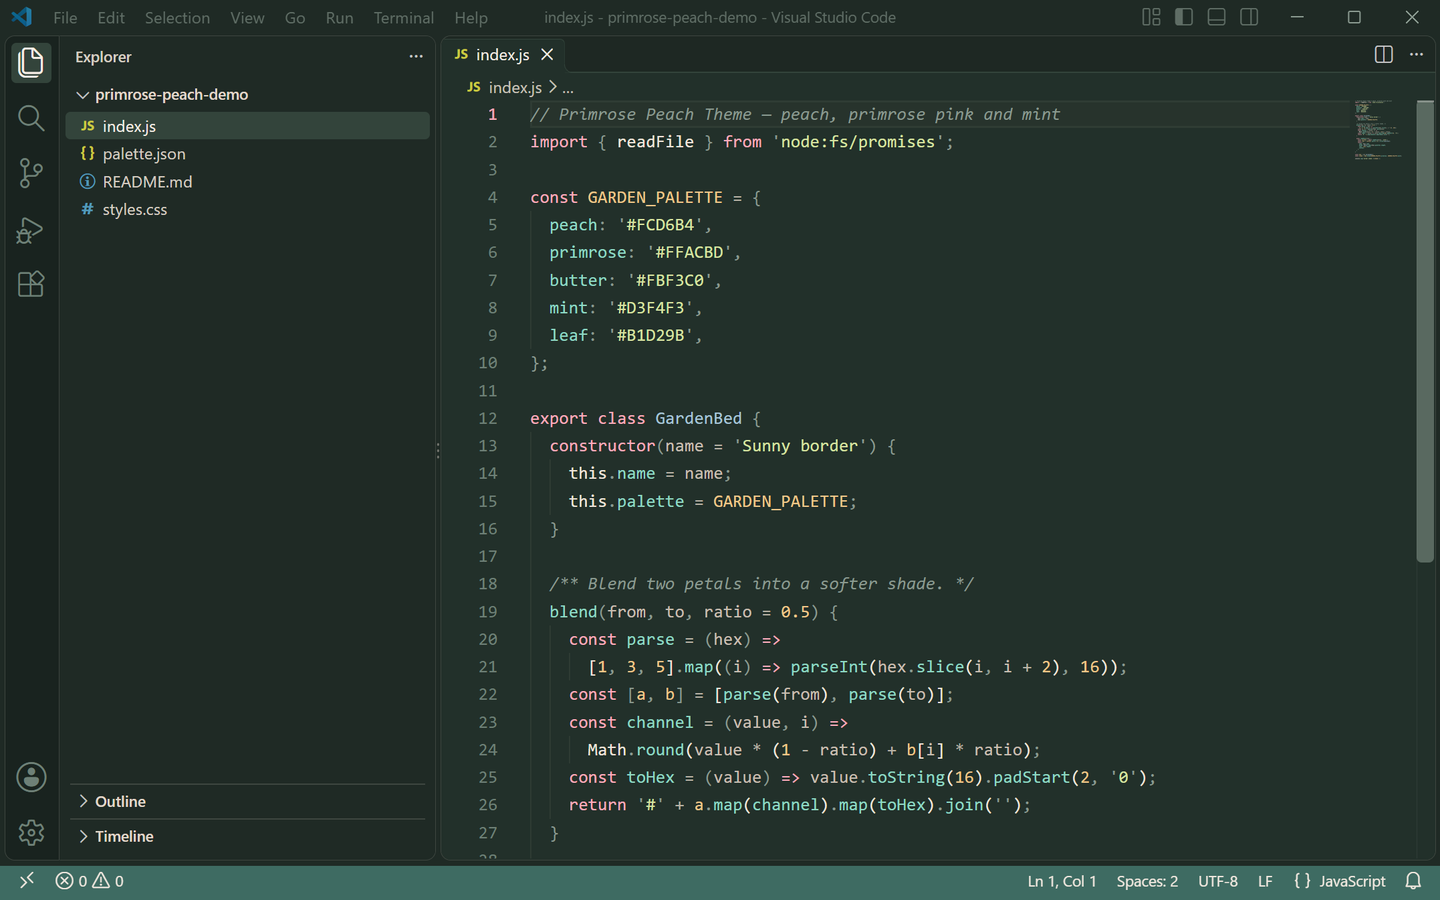This screenshot has height=900, width=1440.
Task: Open README.md in the Explorer
Action: pyautogui.click(x=248, y=182)
